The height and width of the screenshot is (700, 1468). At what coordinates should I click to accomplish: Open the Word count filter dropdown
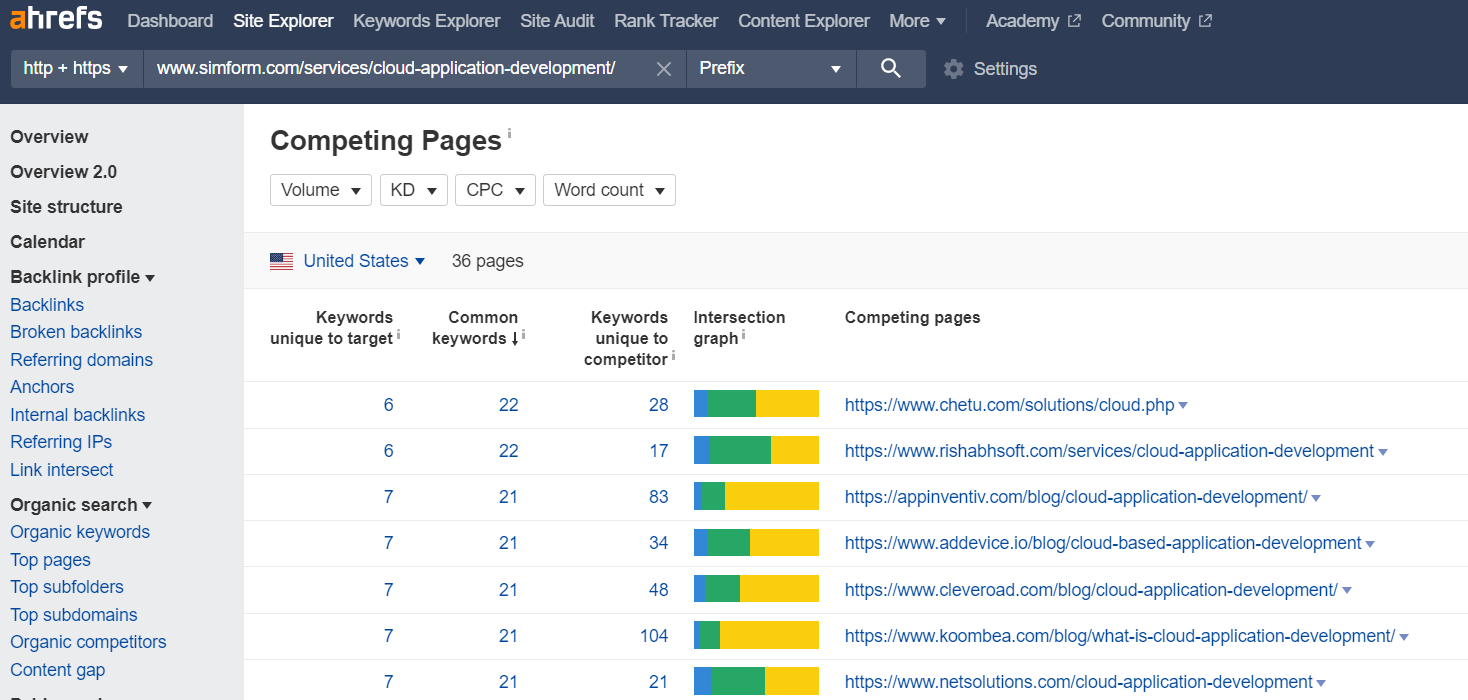click(x=609, y=190)
